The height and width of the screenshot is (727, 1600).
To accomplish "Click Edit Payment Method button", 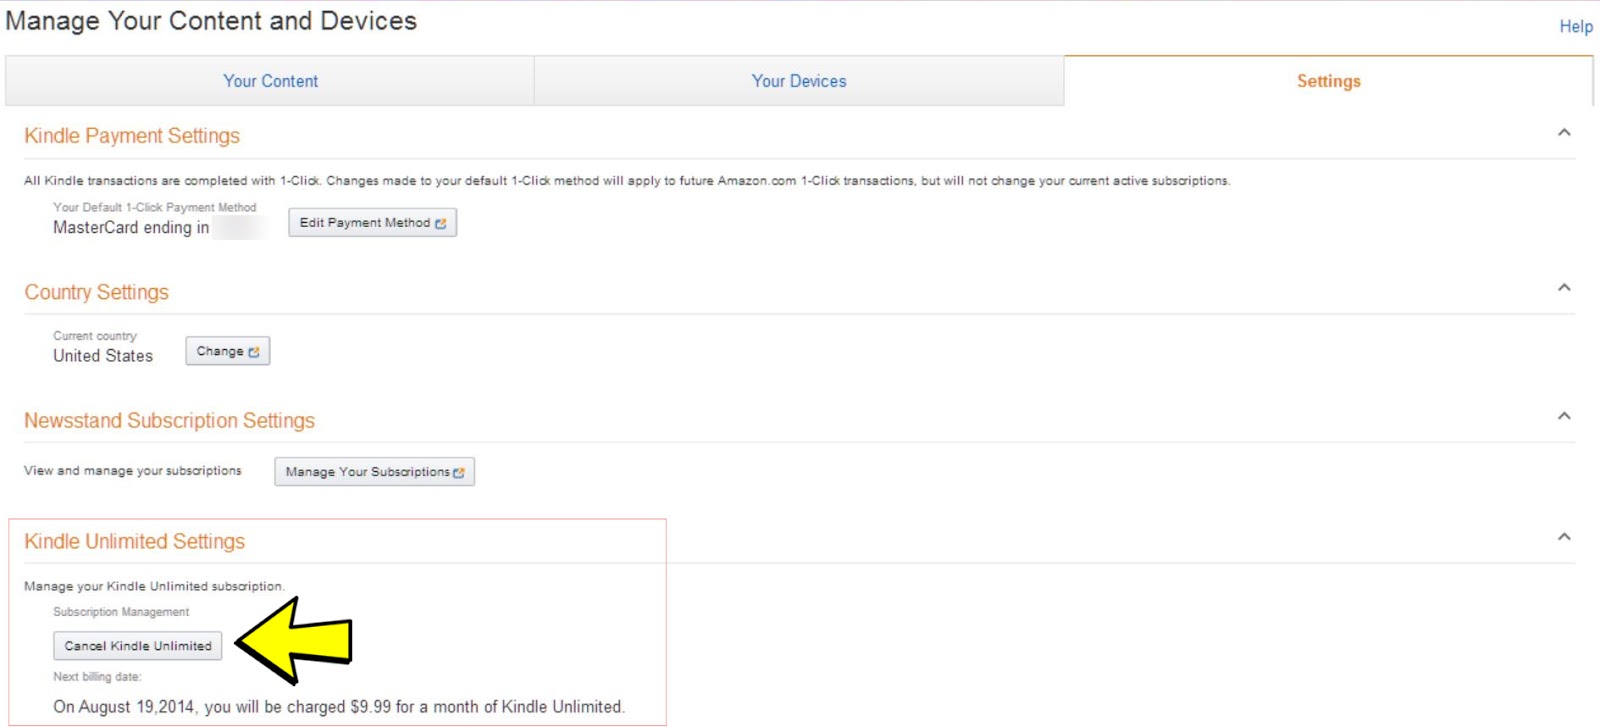I will (x=372, y=222).
